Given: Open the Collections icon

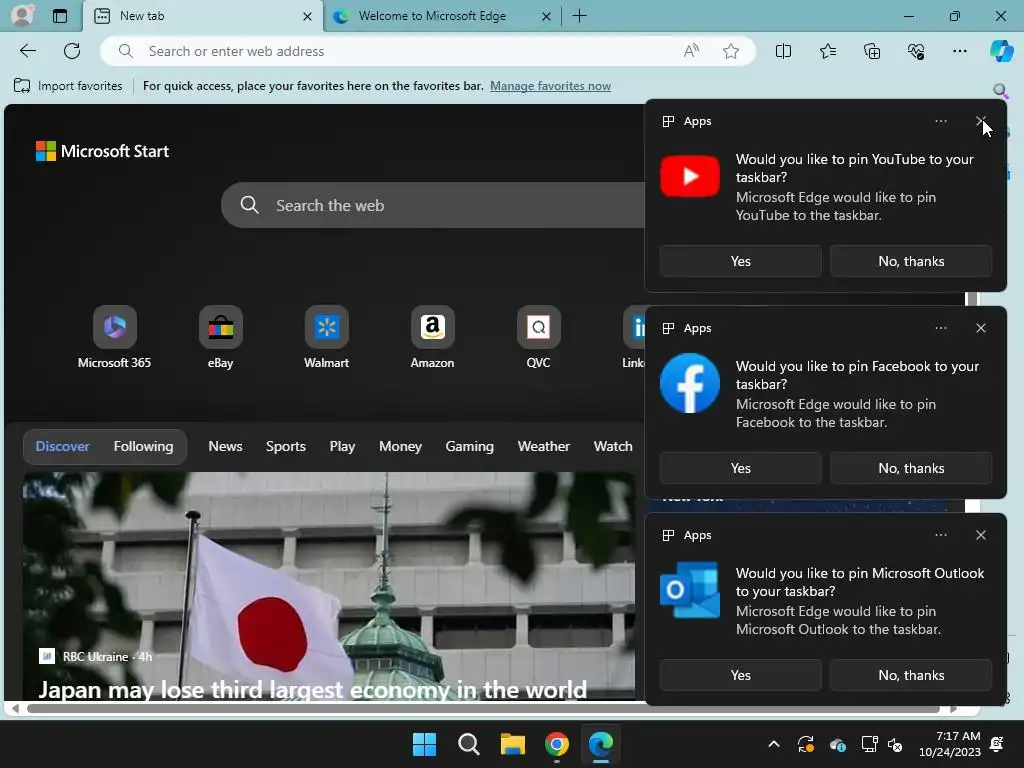Looking at the screenshot, I should 872,51.
